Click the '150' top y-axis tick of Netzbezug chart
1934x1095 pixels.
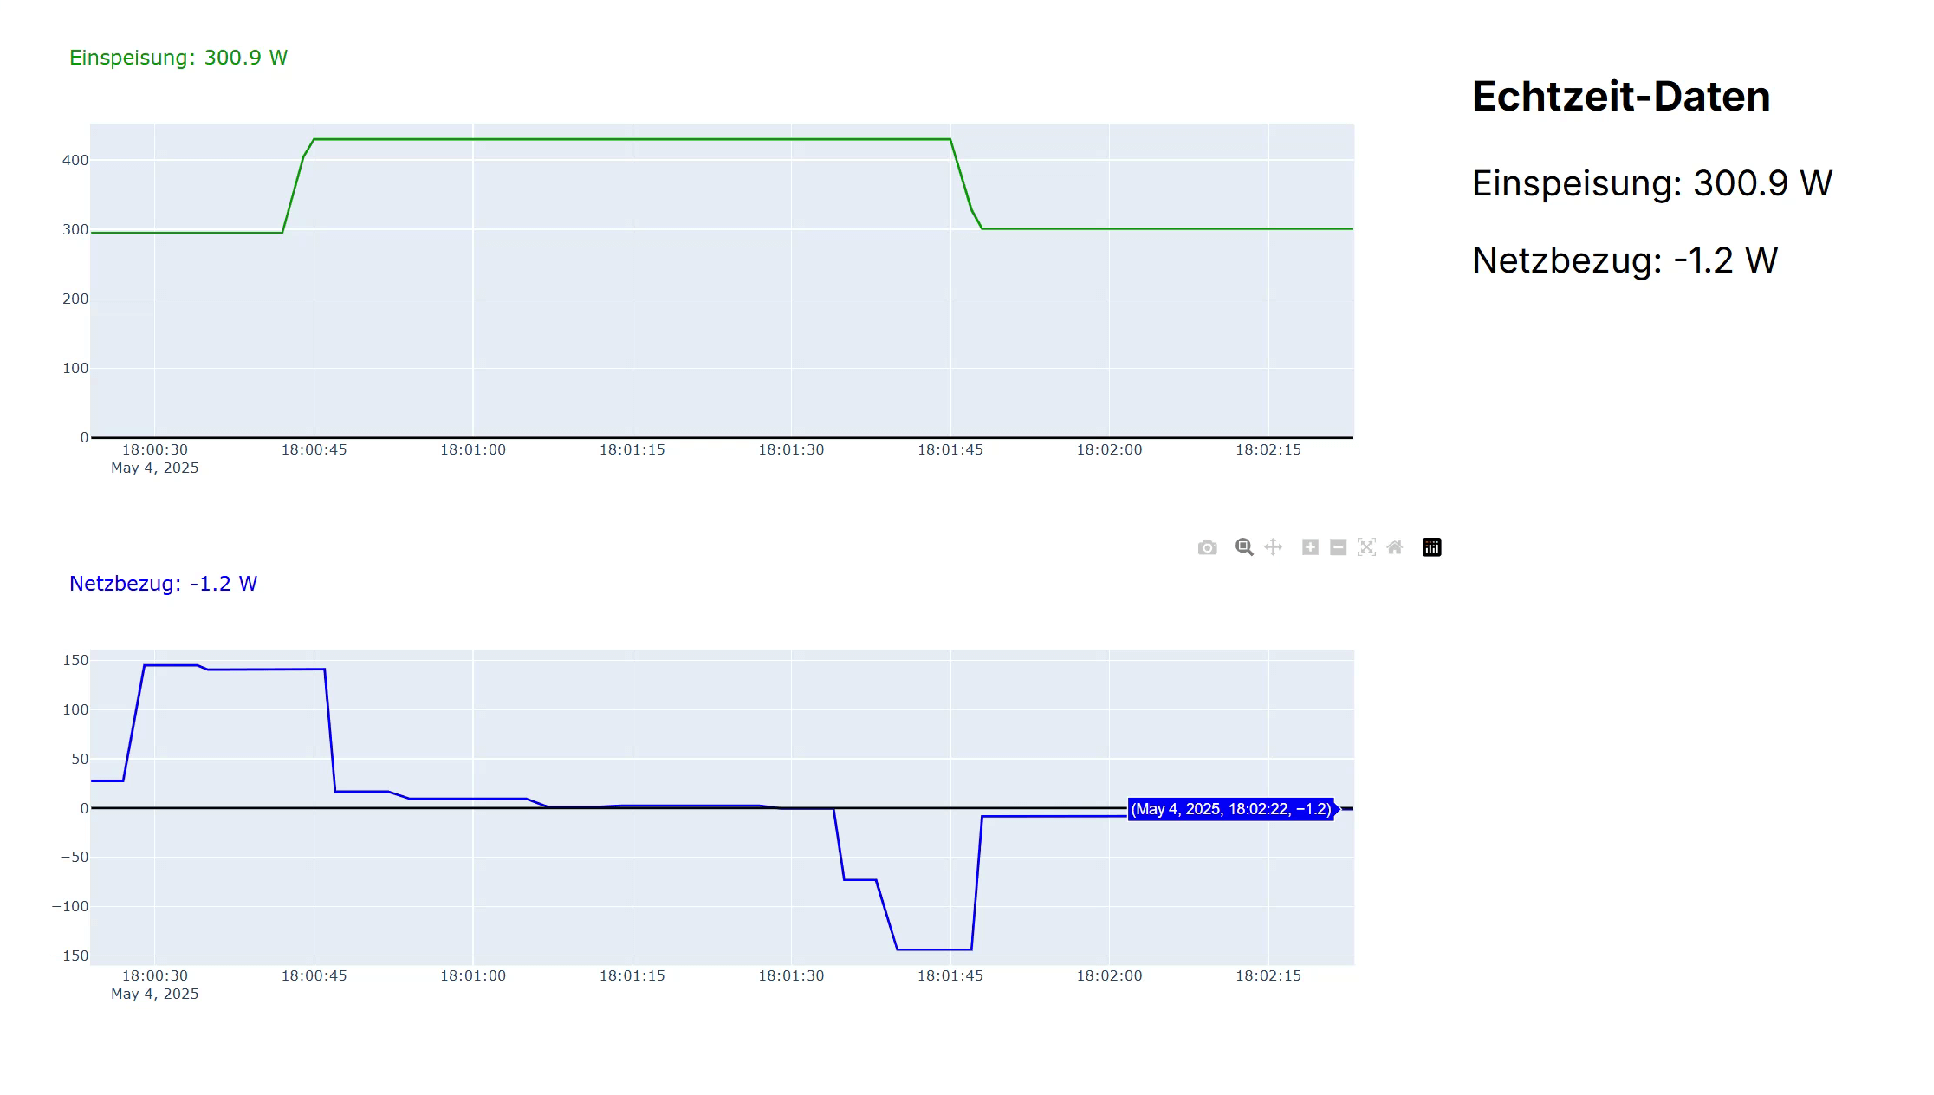[x=75, y=660]
